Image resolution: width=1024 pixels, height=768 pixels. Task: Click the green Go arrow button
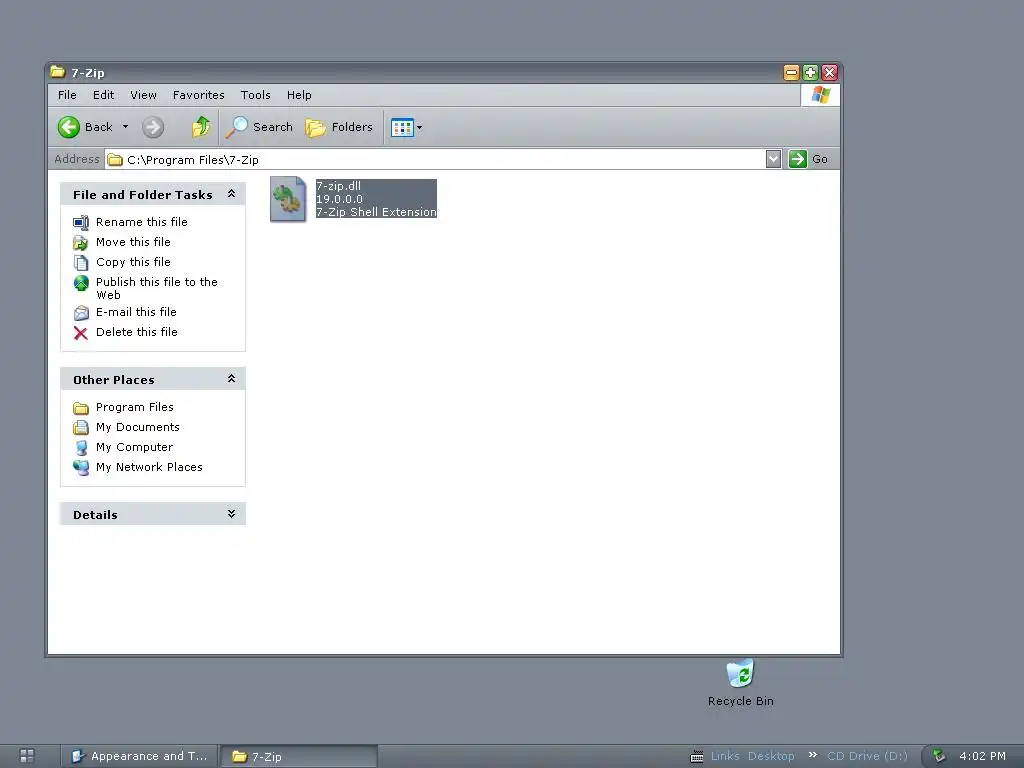pos(797,159)
